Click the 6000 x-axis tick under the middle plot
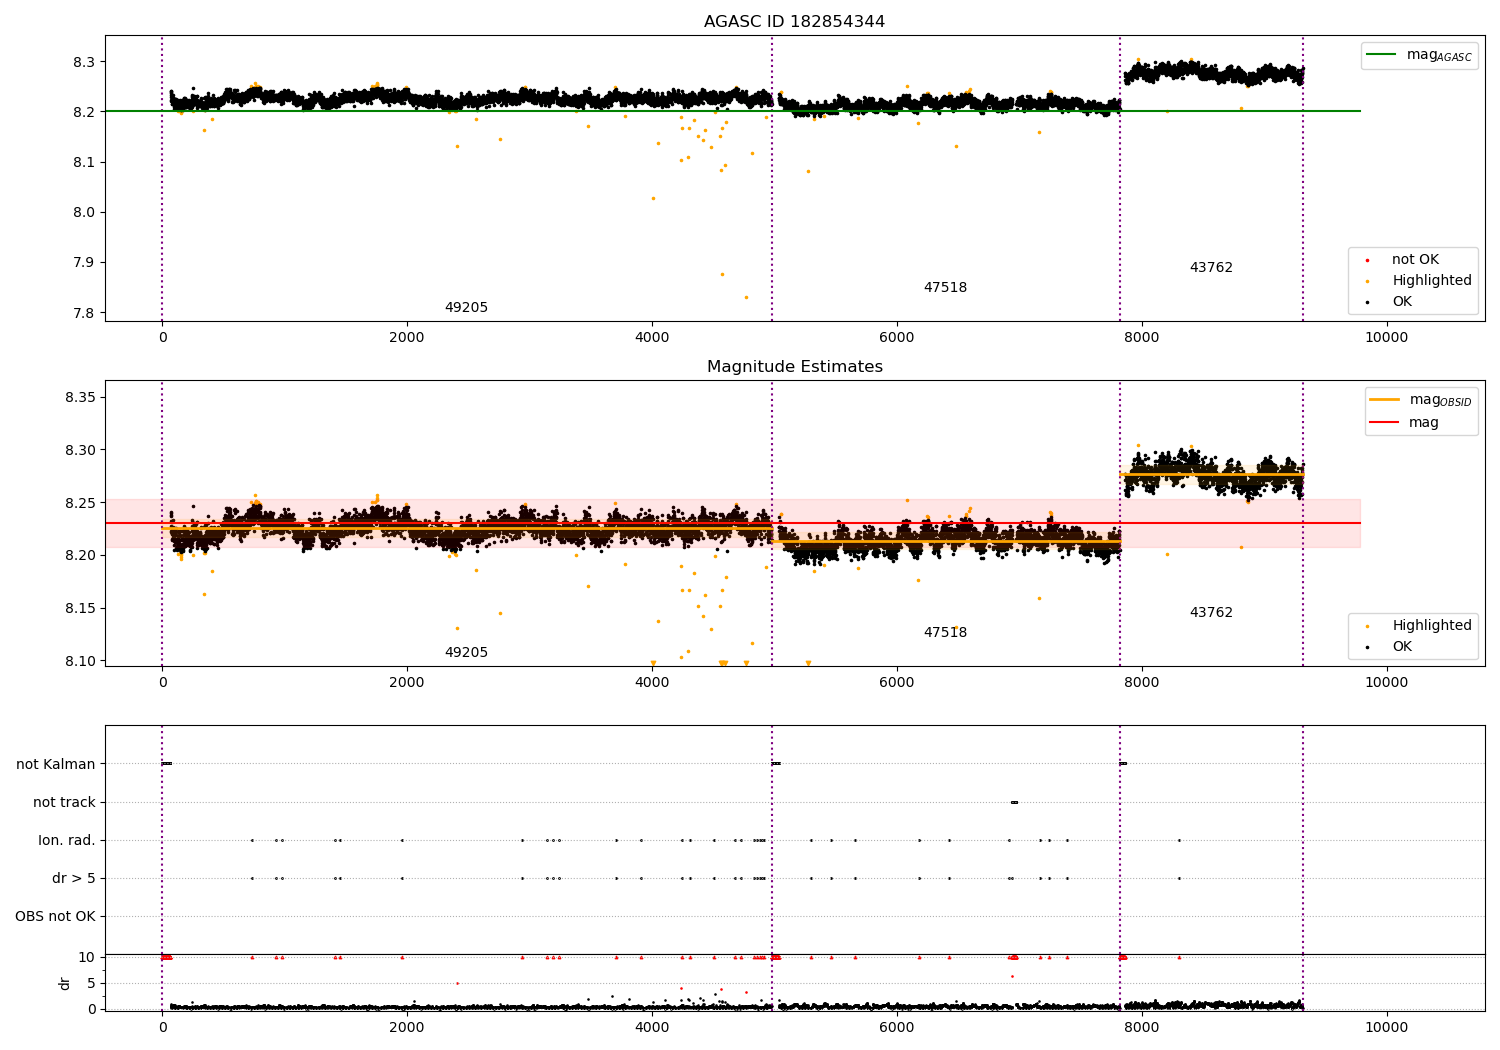This screenshot has height=1050, width=1500. click(x=897, y=683)
